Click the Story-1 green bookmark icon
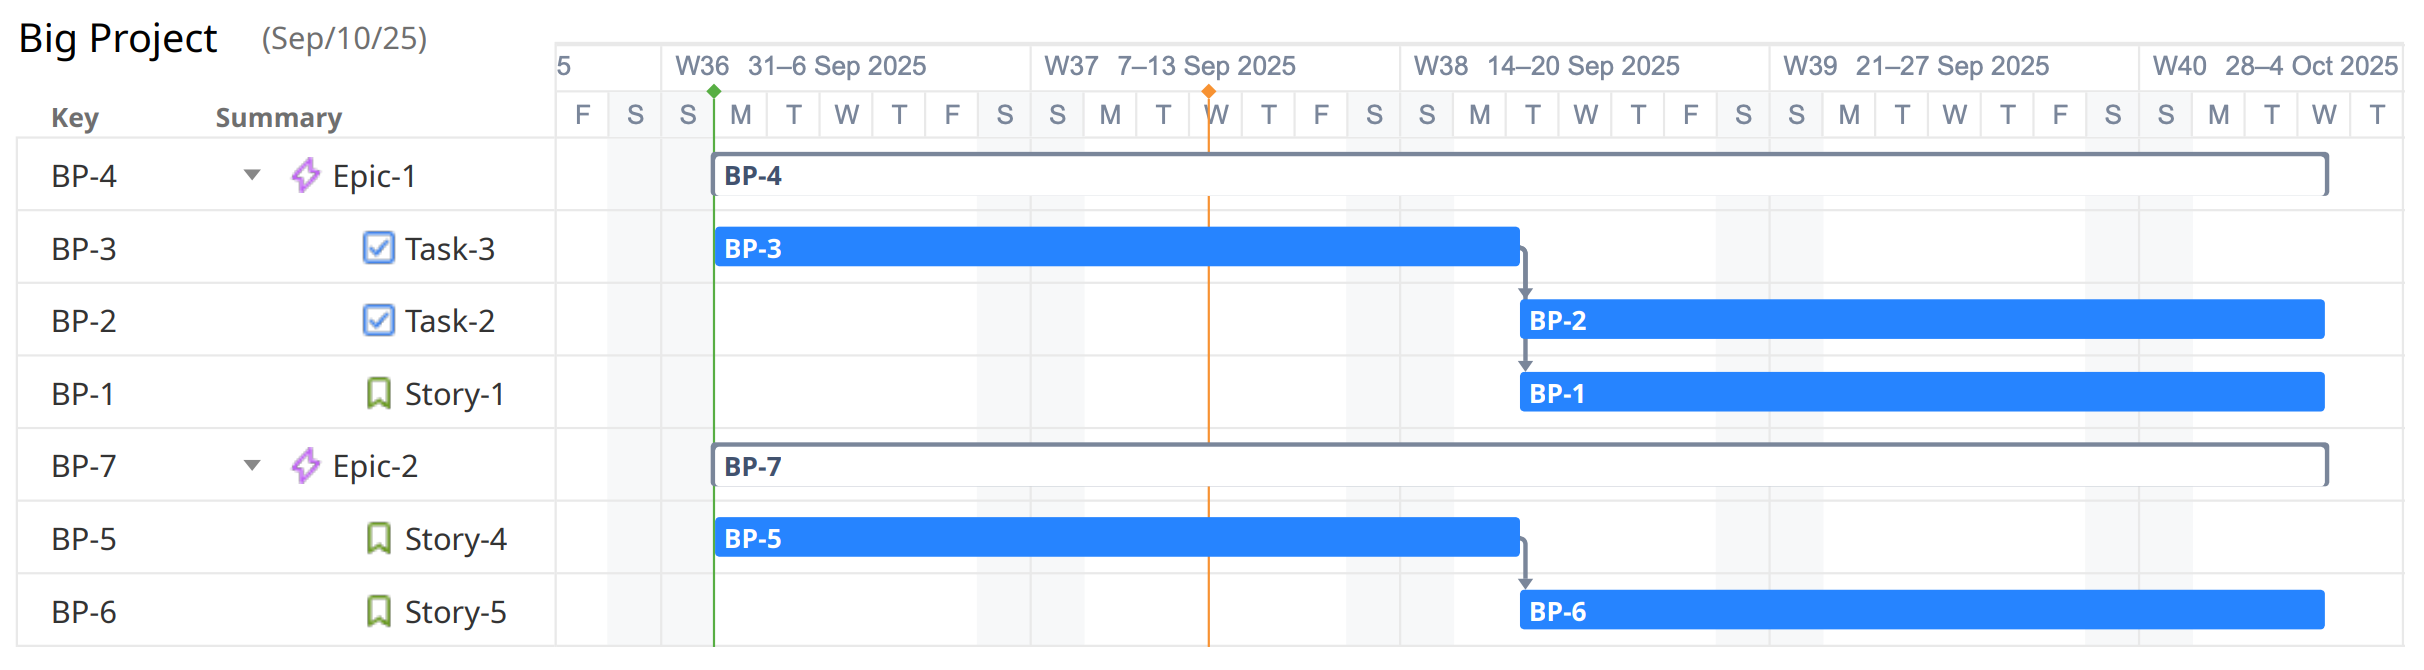This screenshot has width=2424, height=670. [x=380, y=393]
